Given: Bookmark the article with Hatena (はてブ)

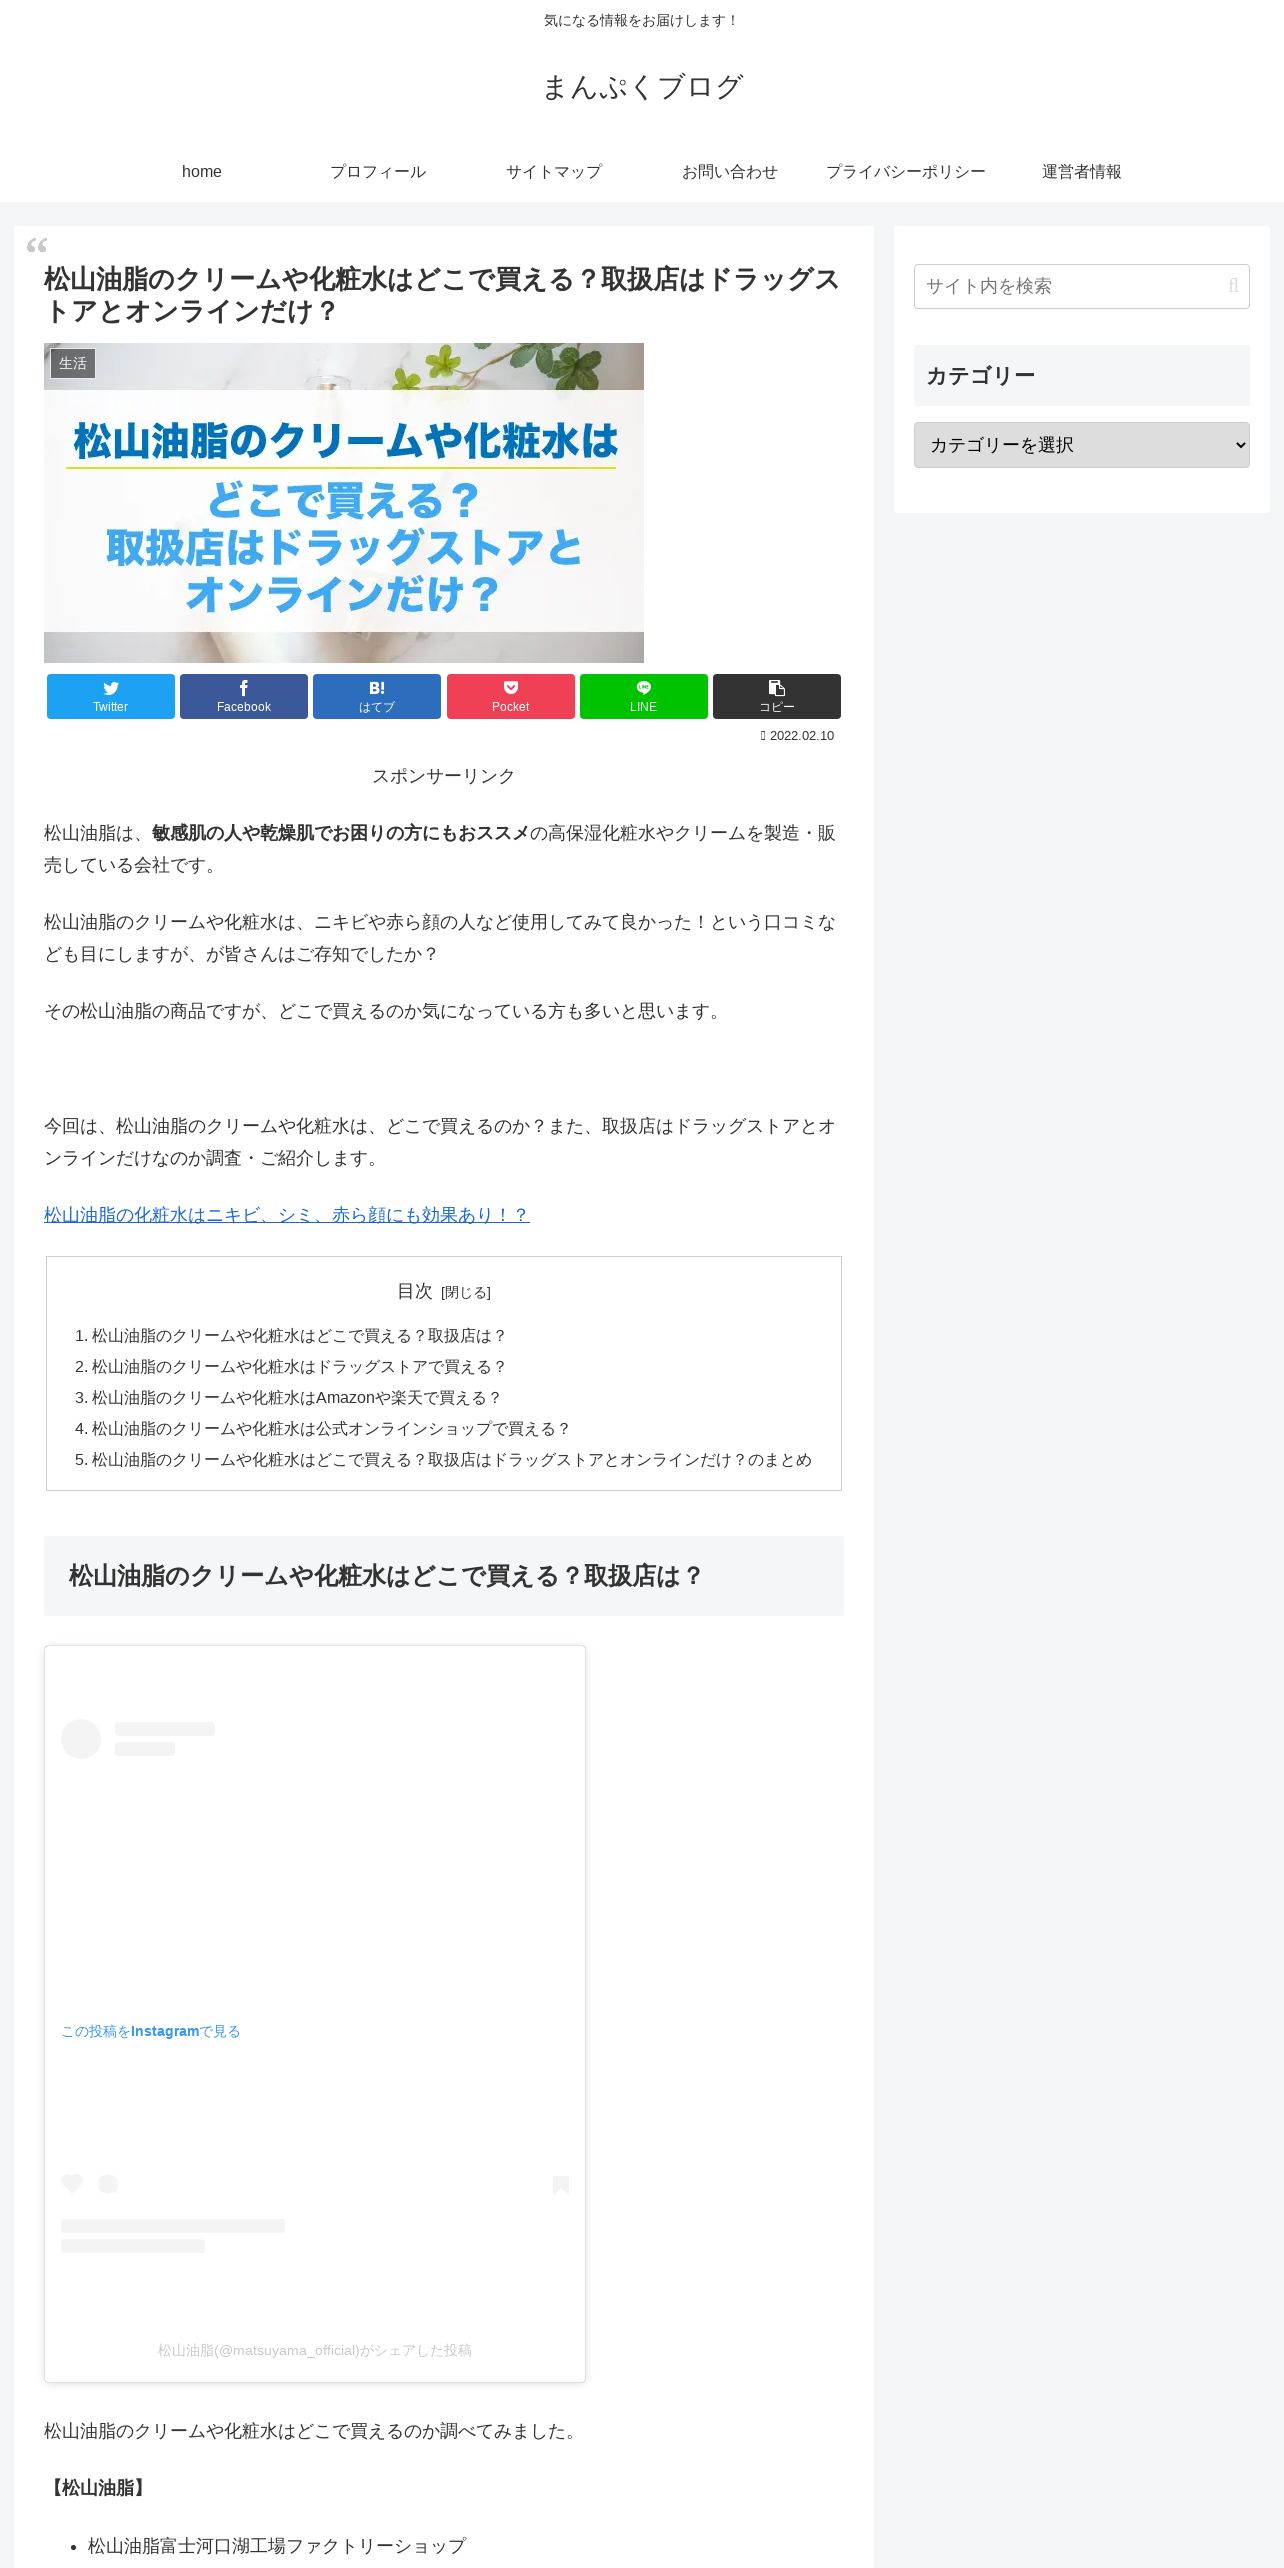Looking at the screenshot, I should pyautogui.click(x=377, y=696).
